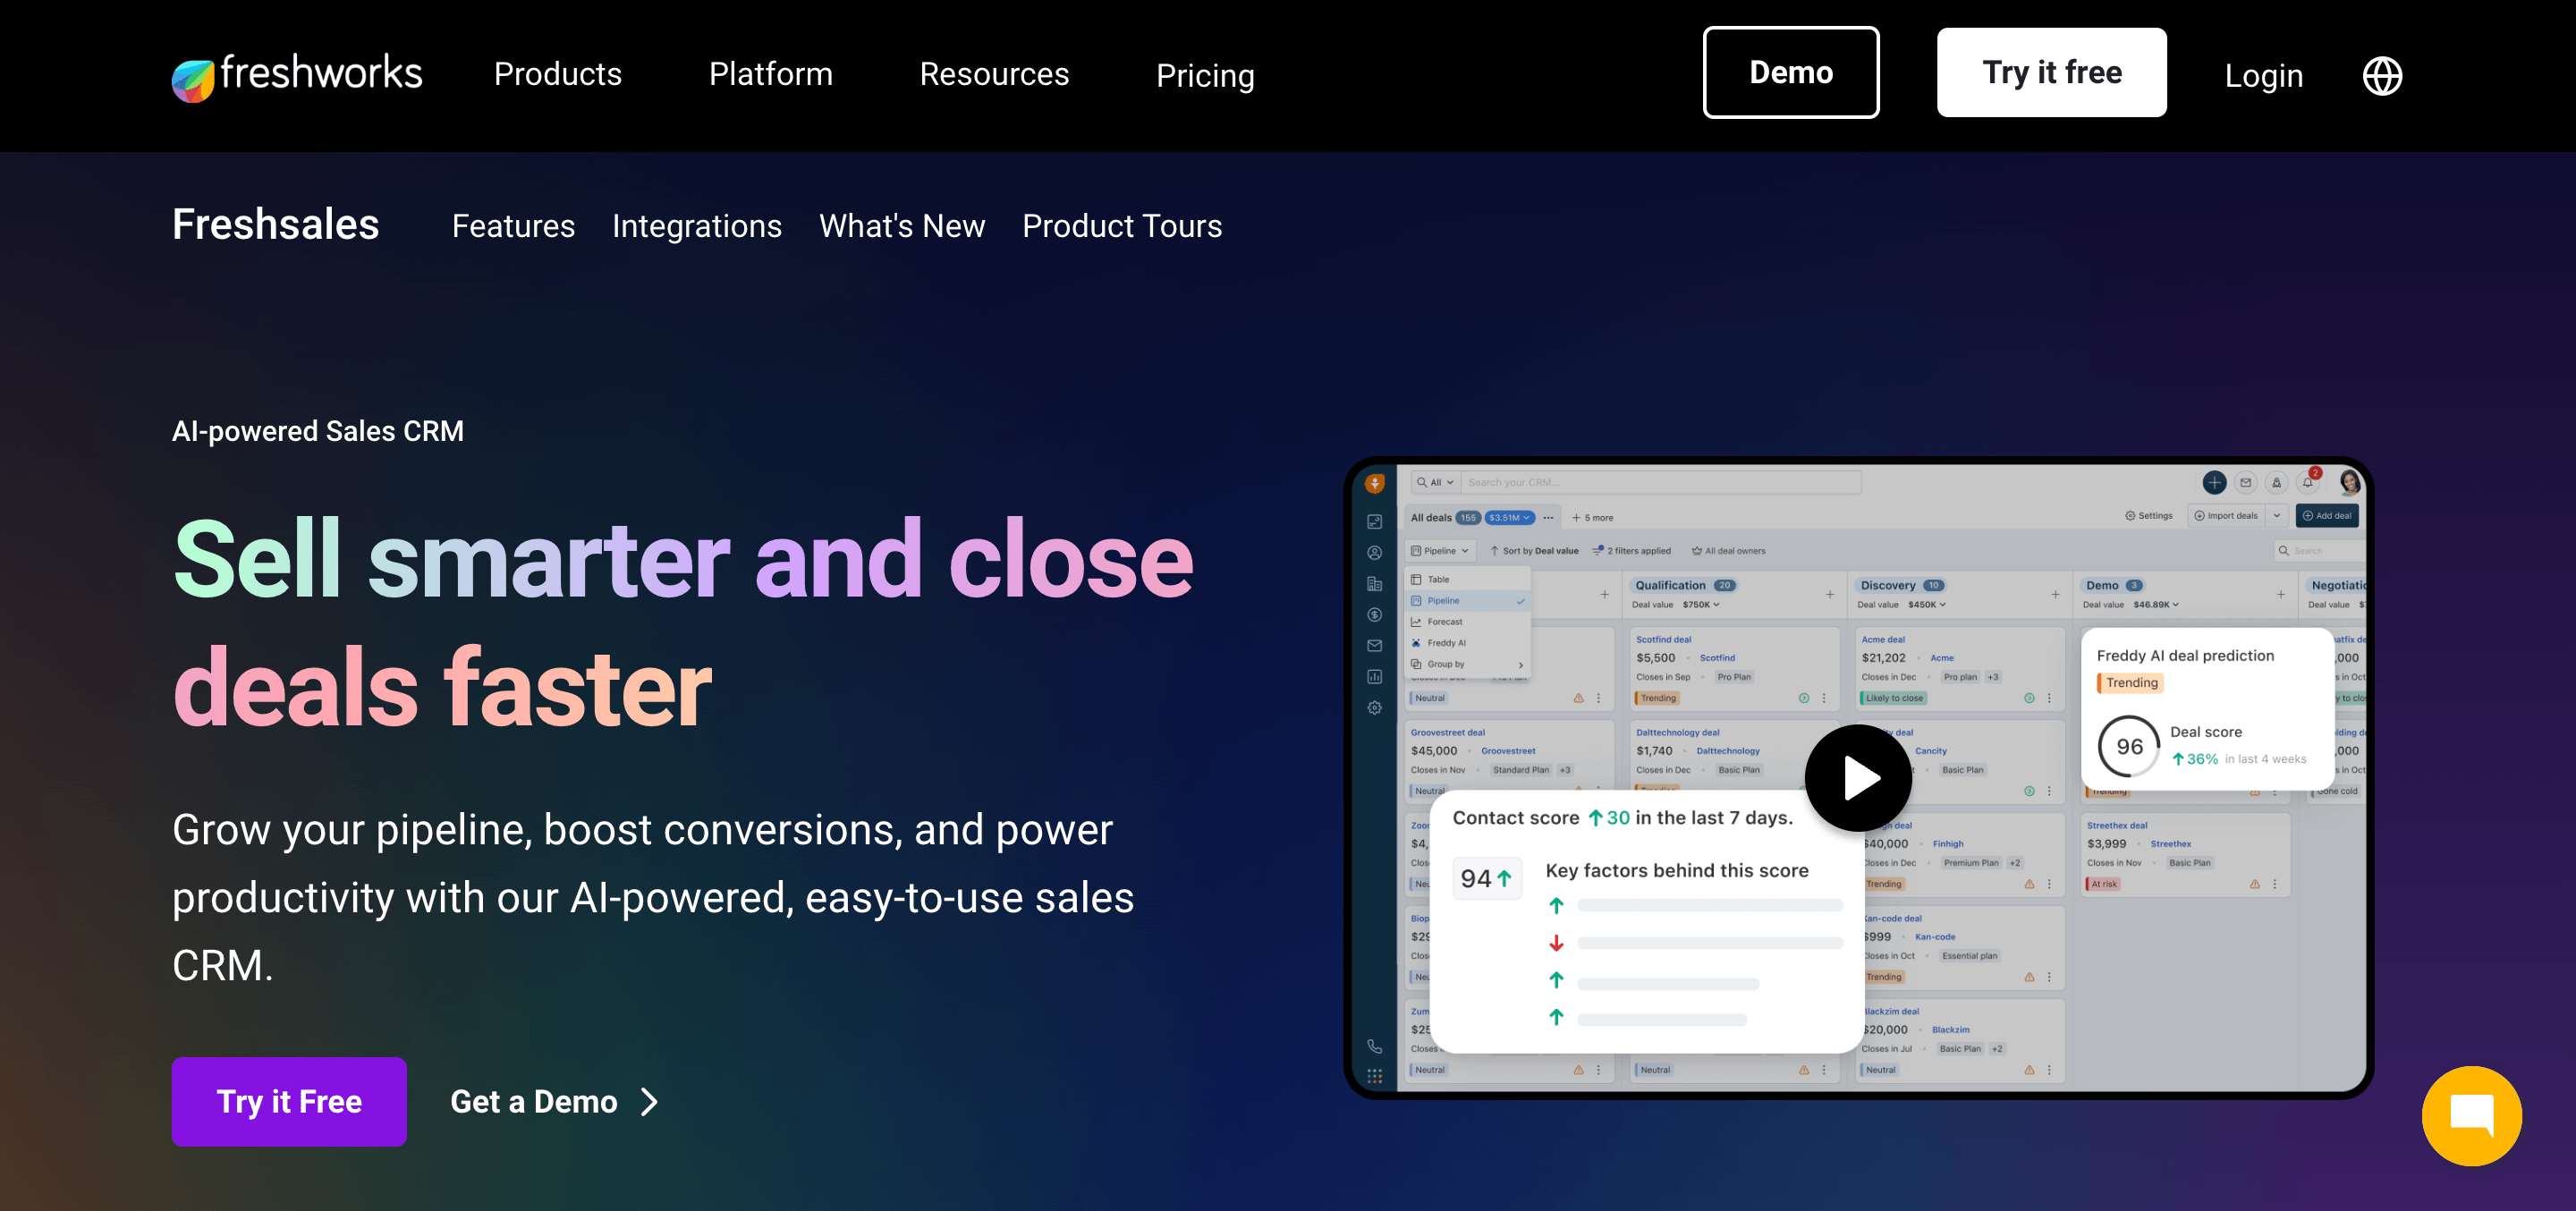Screen dimensions: 2576x1211
Task: Open the yellow chat widget bubble
Action: 2472,1115
